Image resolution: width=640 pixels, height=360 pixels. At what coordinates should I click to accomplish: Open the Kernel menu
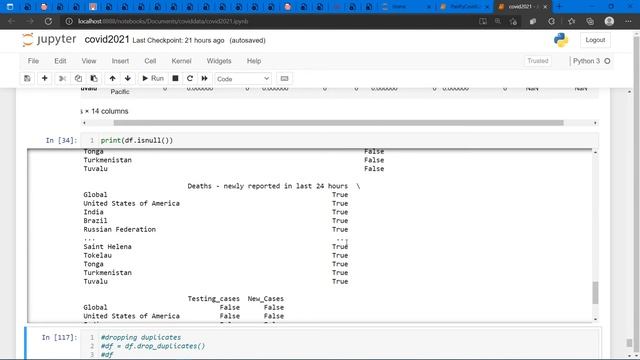pos(181,61)
